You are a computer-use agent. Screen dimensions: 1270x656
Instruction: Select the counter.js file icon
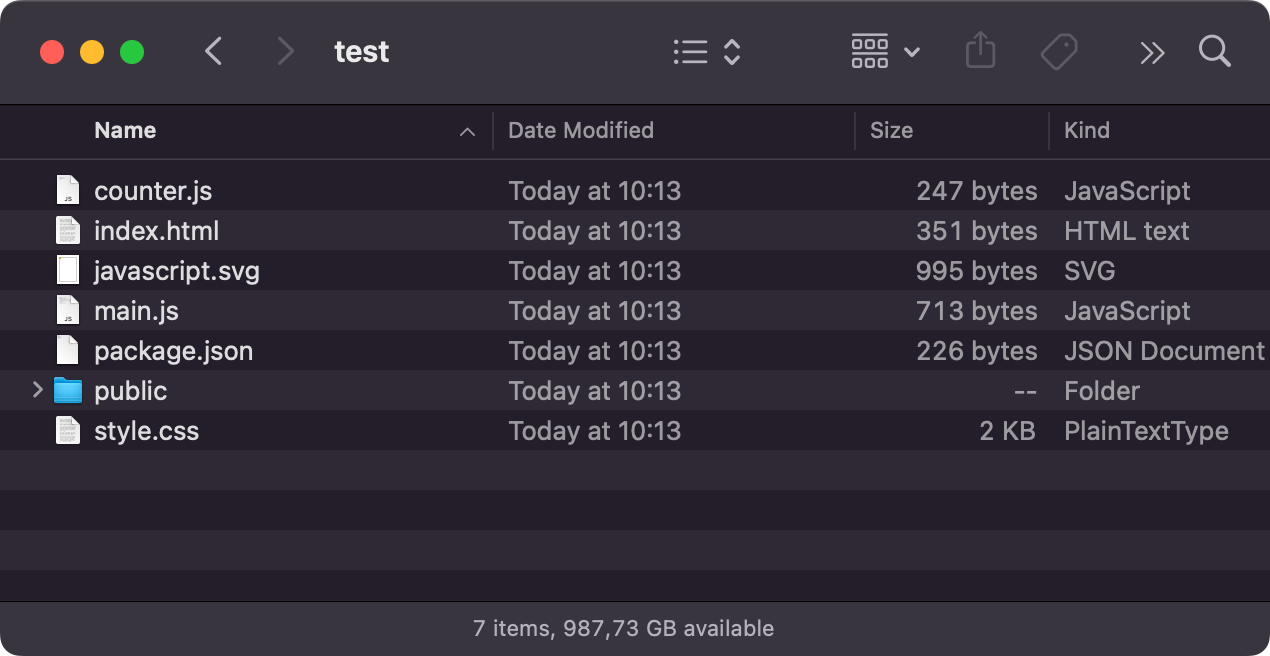(x=67, y=191)
